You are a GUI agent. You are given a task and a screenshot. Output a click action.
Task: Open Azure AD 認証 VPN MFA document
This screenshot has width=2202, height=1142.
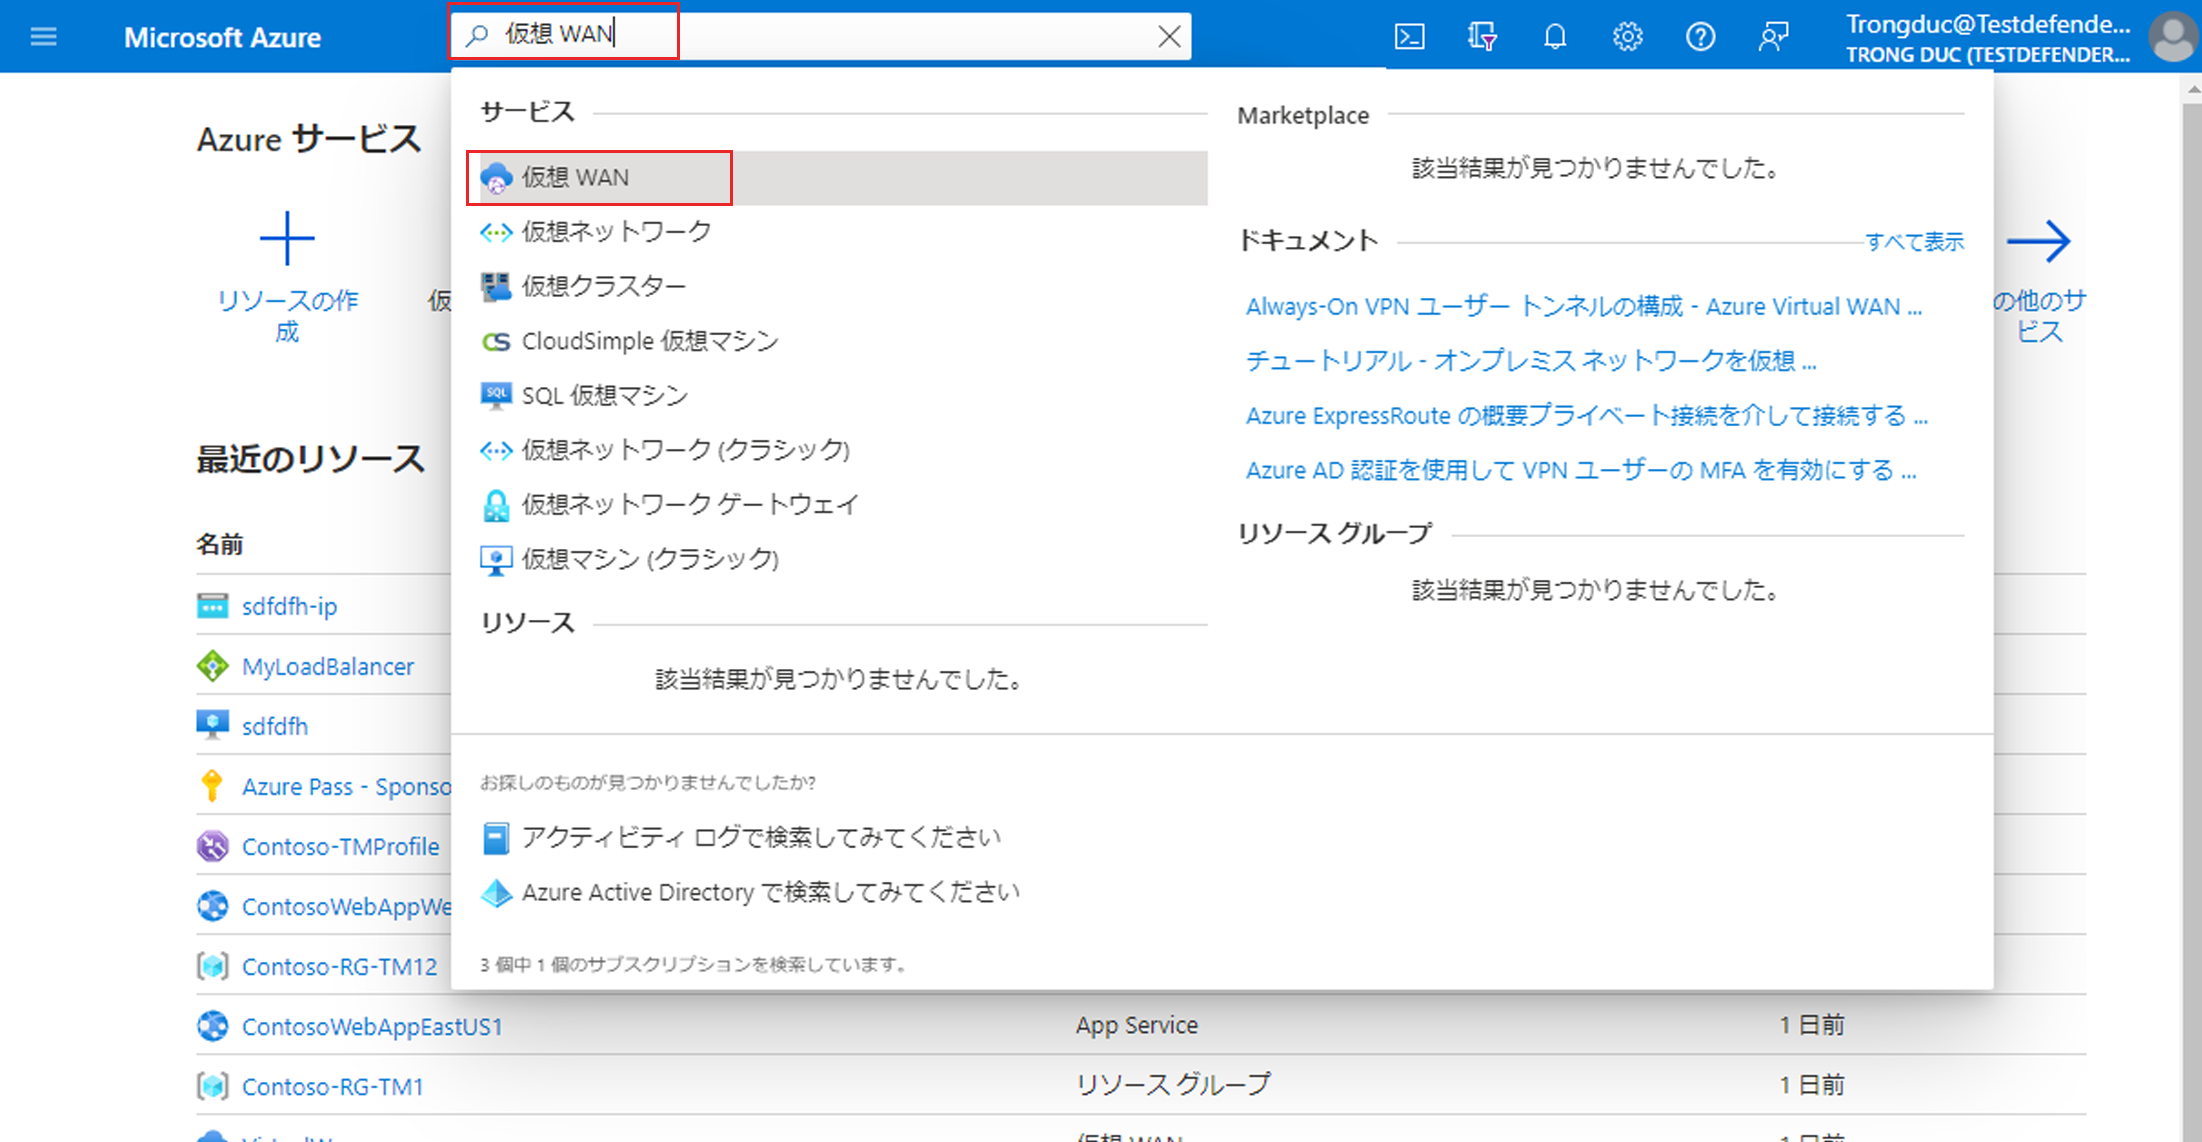(x=1581, y=470)
